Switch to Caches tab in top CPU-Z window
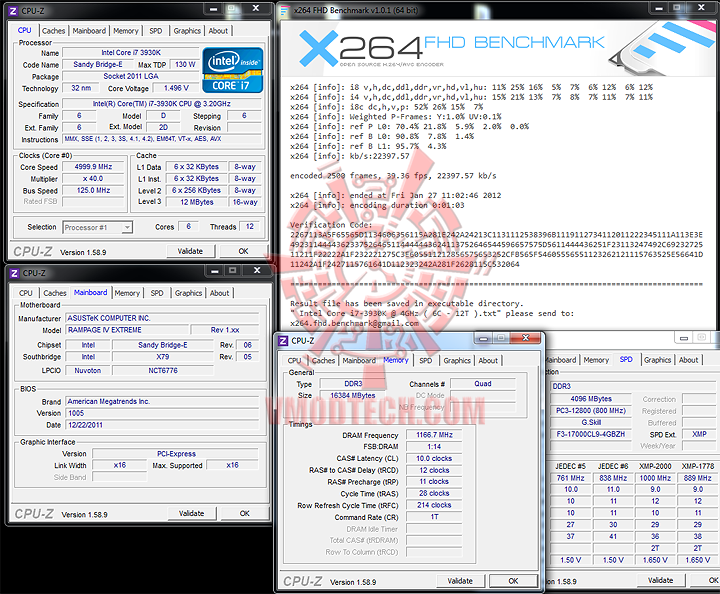720x594 pixels. (53, 31)
